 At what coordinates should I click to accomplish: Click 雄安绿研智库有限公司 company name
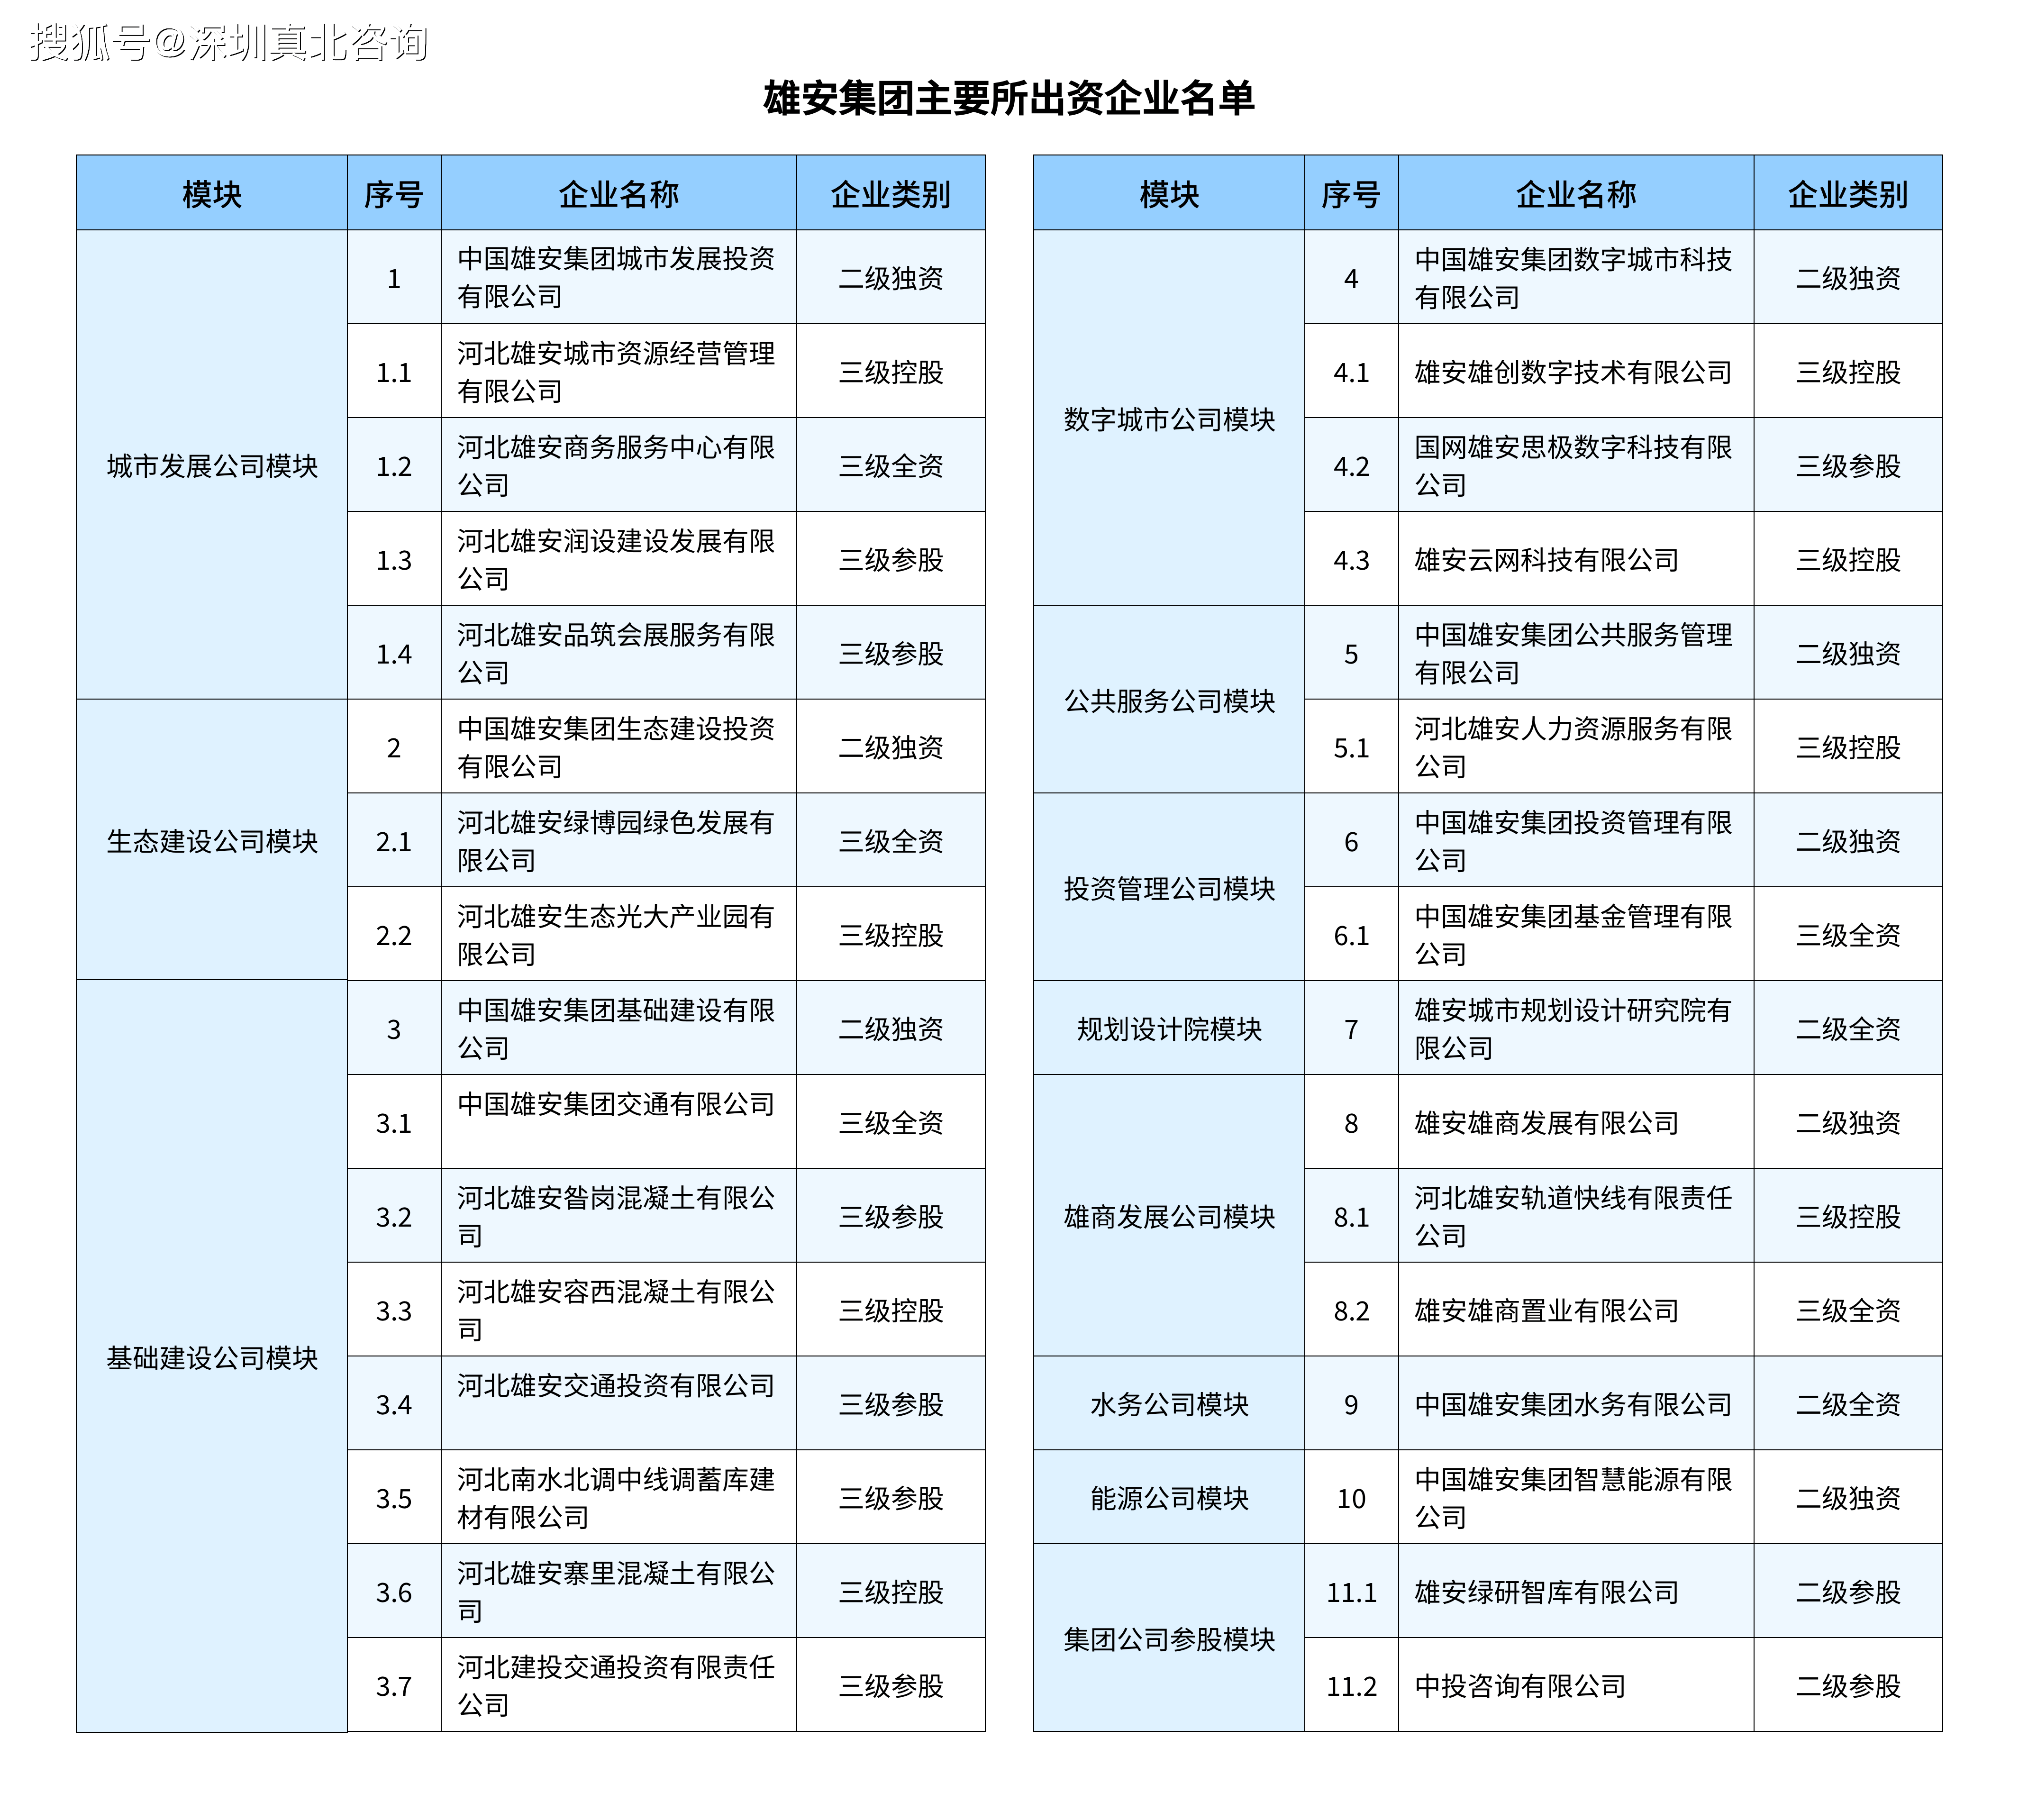[x=1546, y=1592]
